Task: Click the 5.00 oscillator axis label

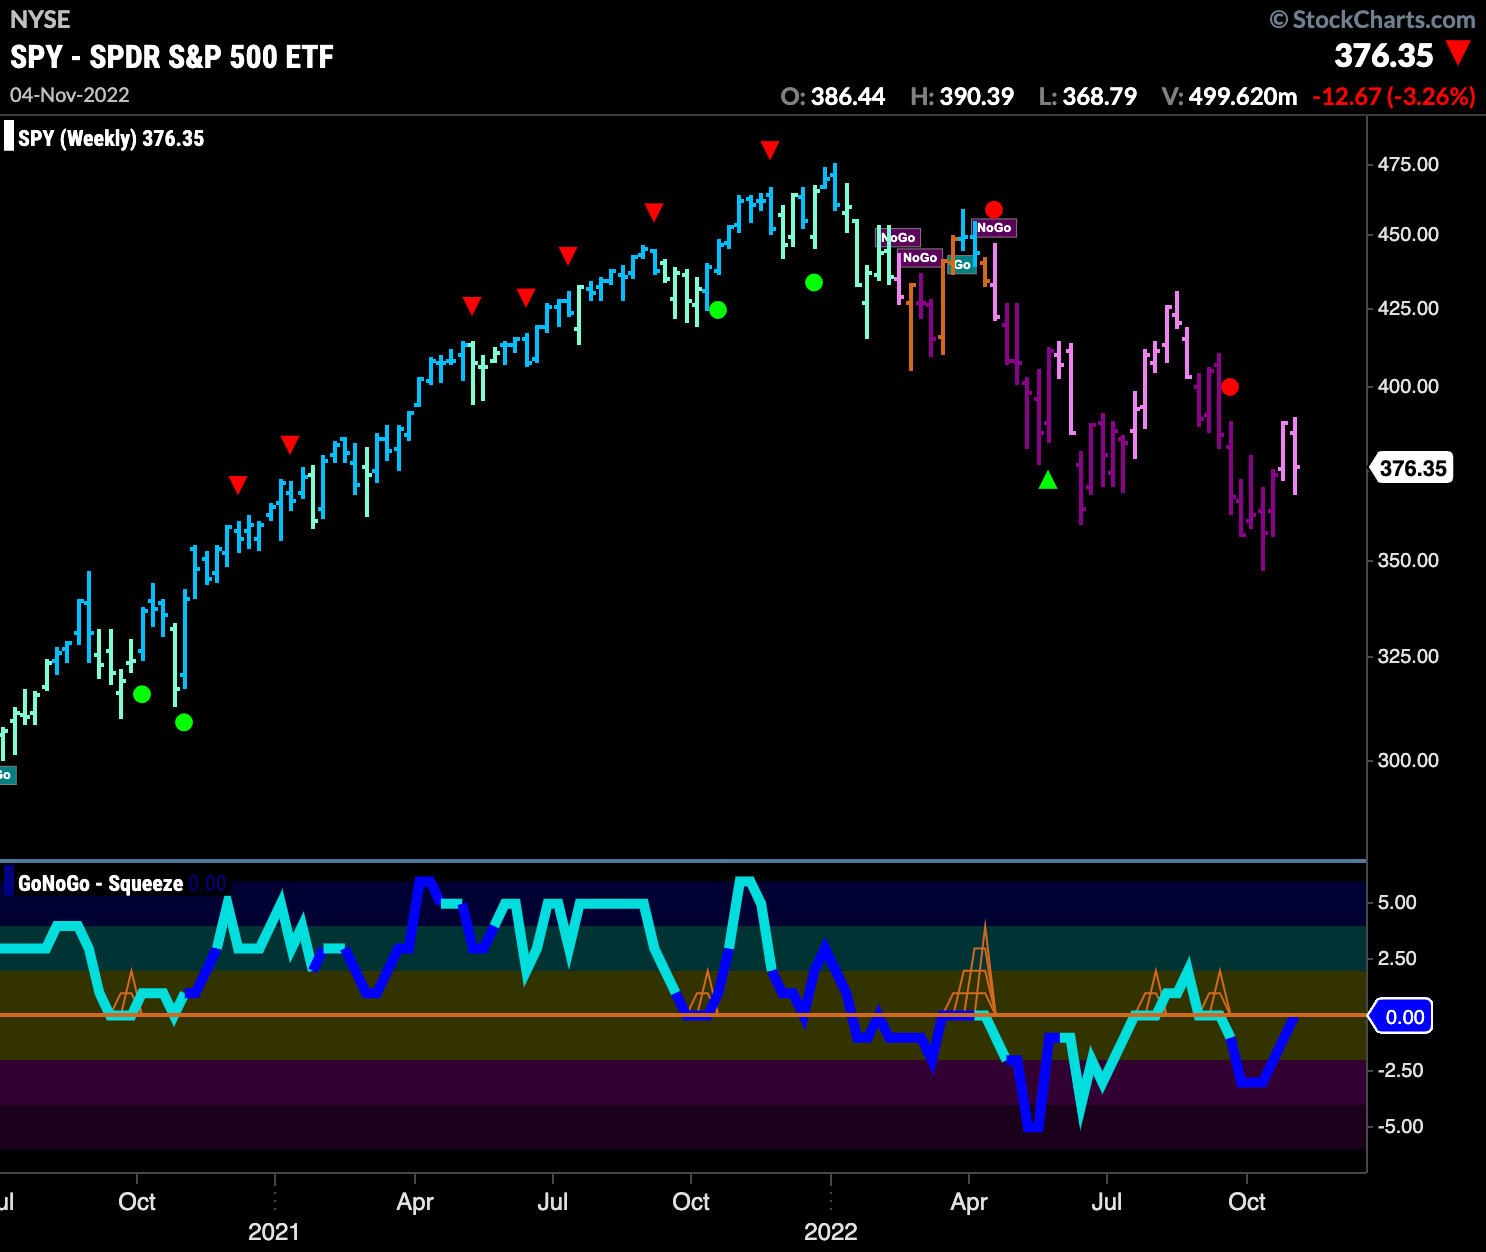Action: pyautogui.click(x=1397, y=902)
